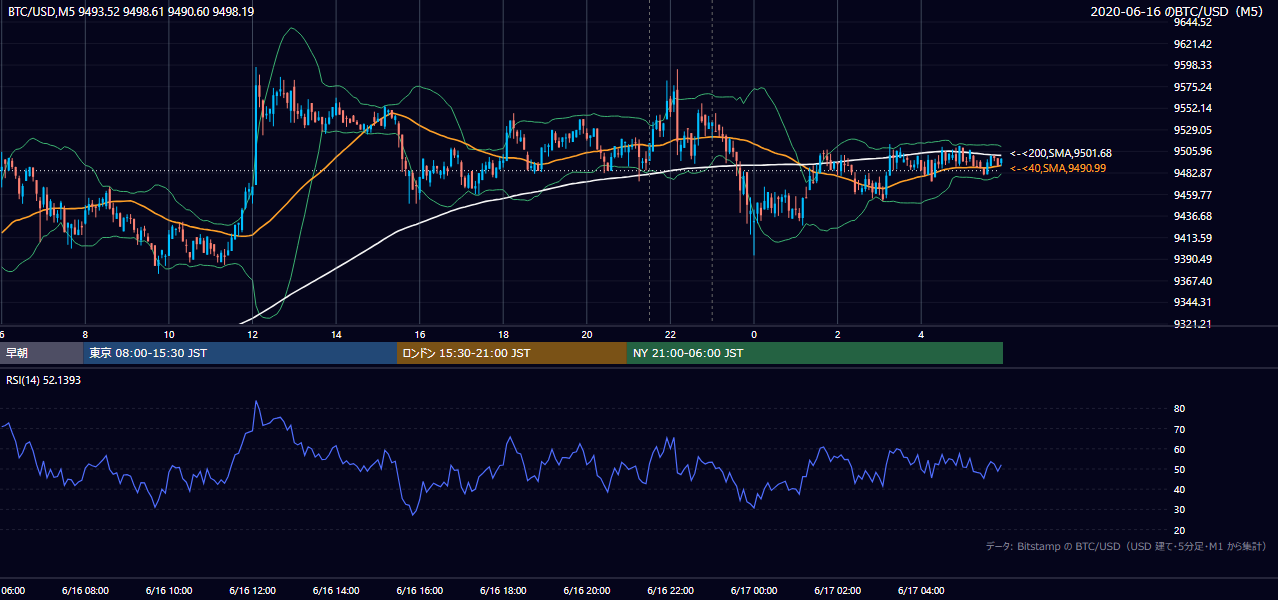Click price axis label 9621.42
The image size is (1278, 600).
(x=1193, y=44)
